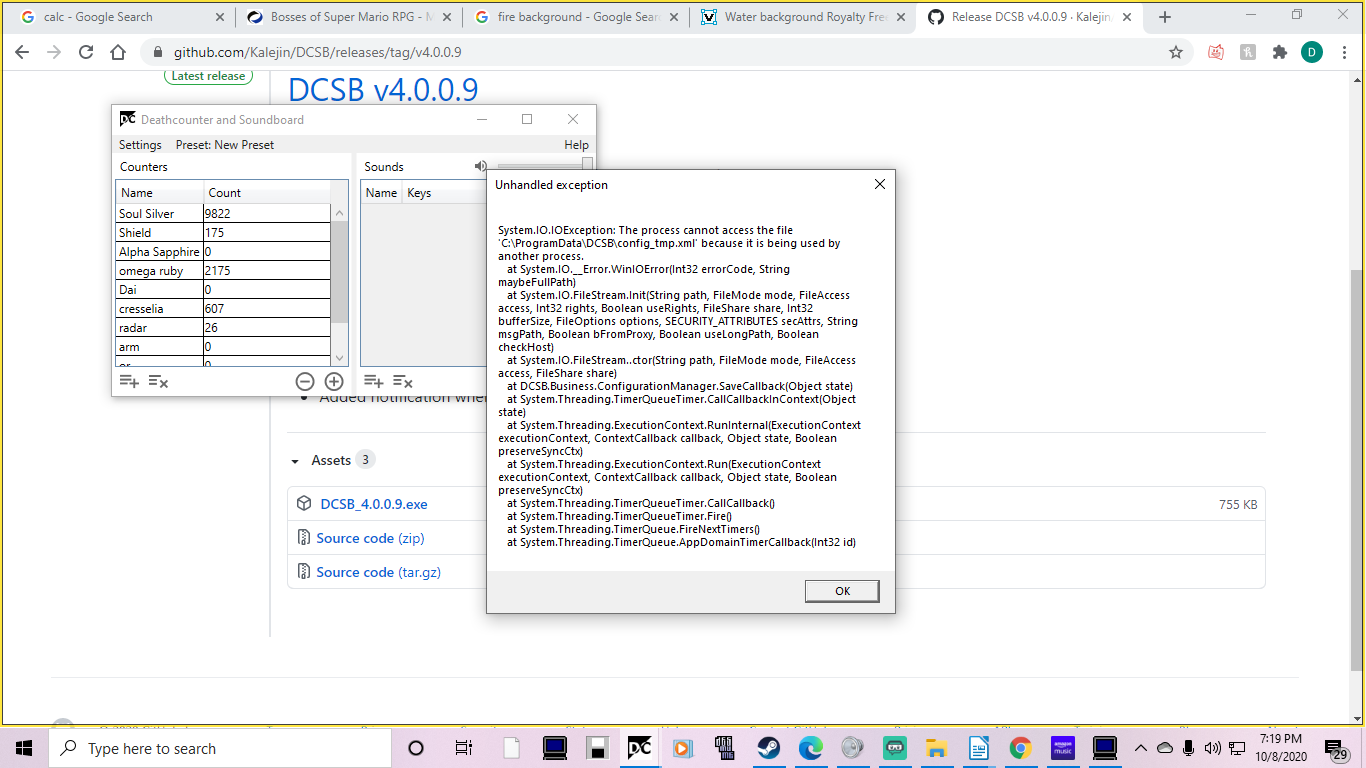
Task: Dismiss the Unhandled exception dialog with OK
Action: tap(841, 590)
